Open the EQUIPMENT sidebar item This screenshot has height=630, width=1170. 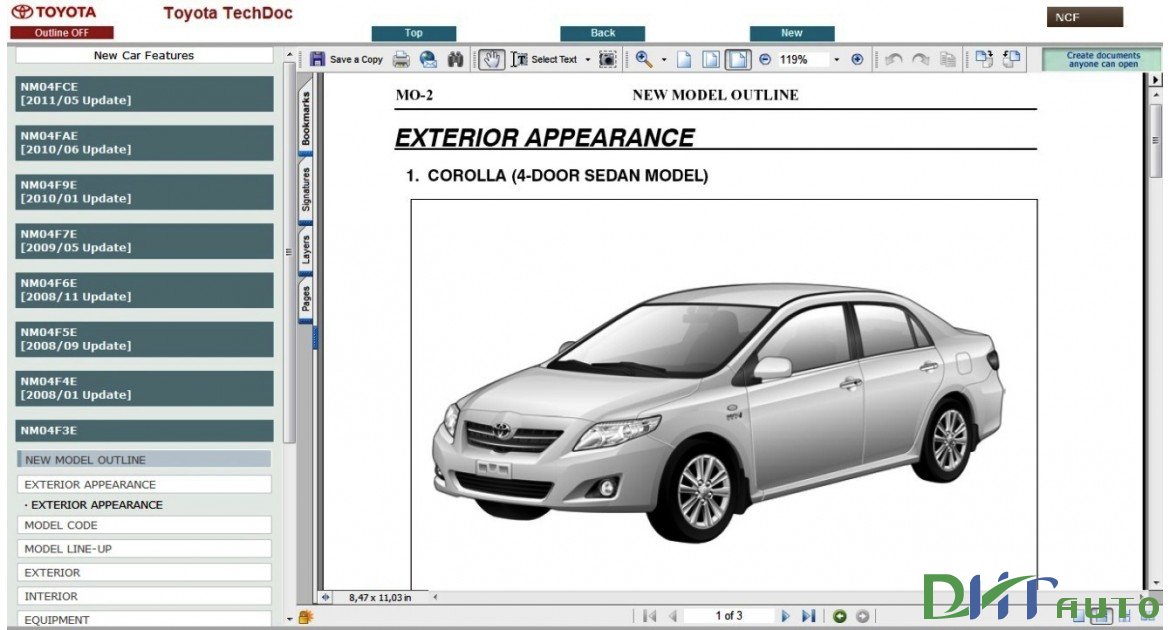click(x=144, y=620)
